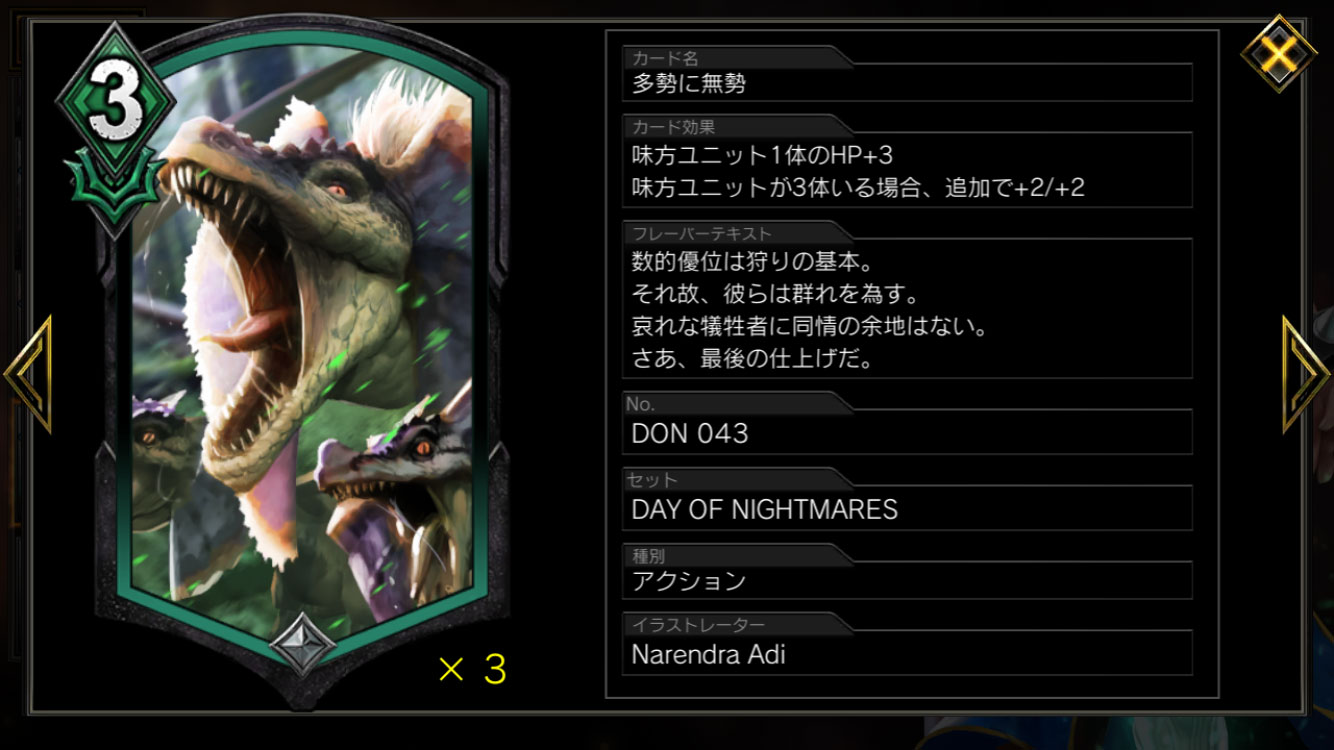Click the yellow ×3 card count

[472, 669]
